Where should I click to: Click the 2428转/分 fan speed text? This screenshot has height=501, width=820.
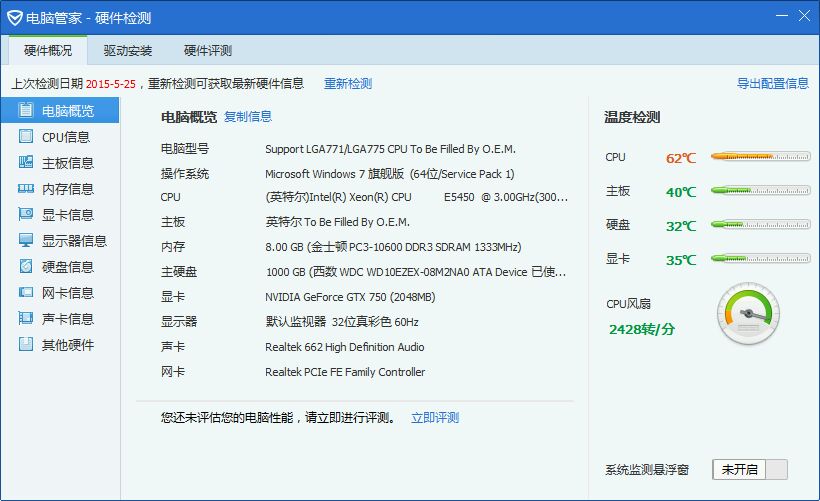(x=642, y=329)
